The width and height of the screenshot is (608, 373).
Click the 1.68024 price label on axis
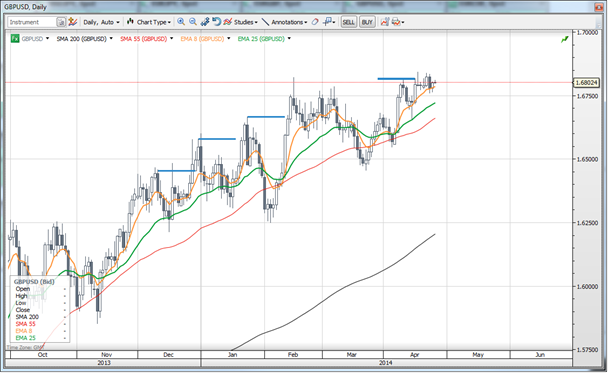coord(586,83)
